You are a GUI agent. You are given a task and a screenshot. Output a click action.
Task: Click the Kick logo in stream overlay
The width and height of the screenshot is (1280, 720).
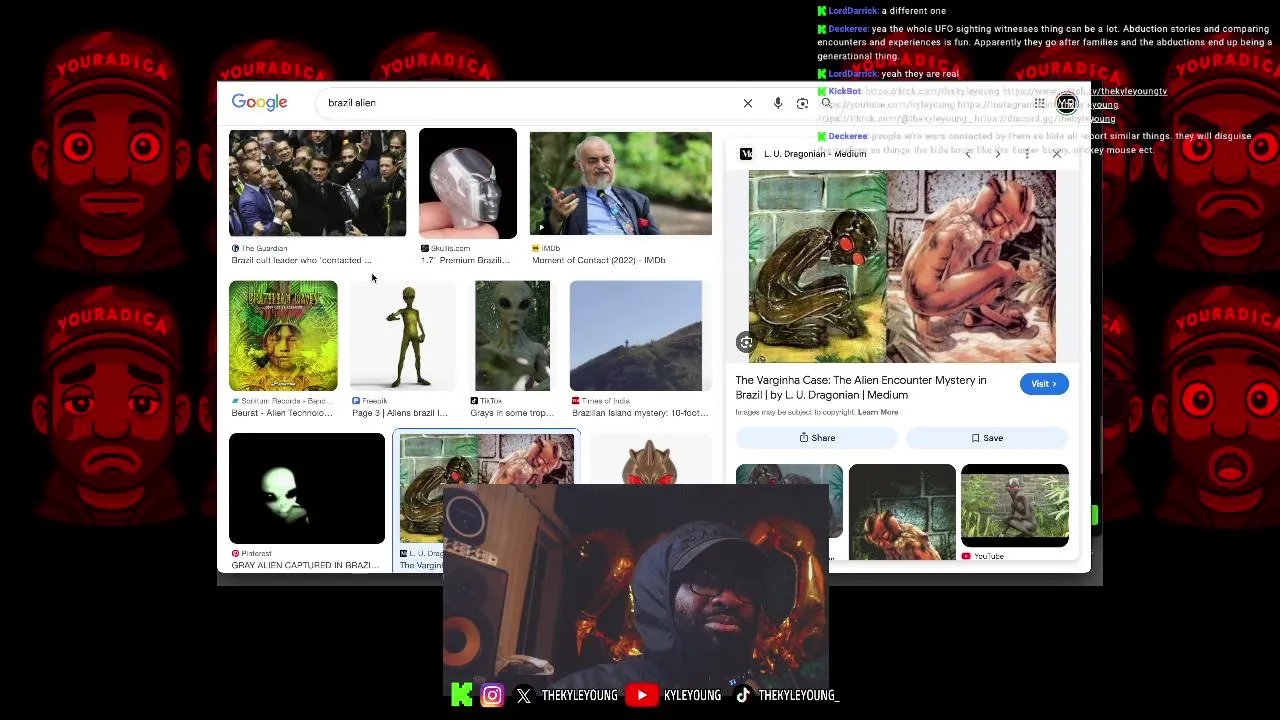(x=462, y=695)
